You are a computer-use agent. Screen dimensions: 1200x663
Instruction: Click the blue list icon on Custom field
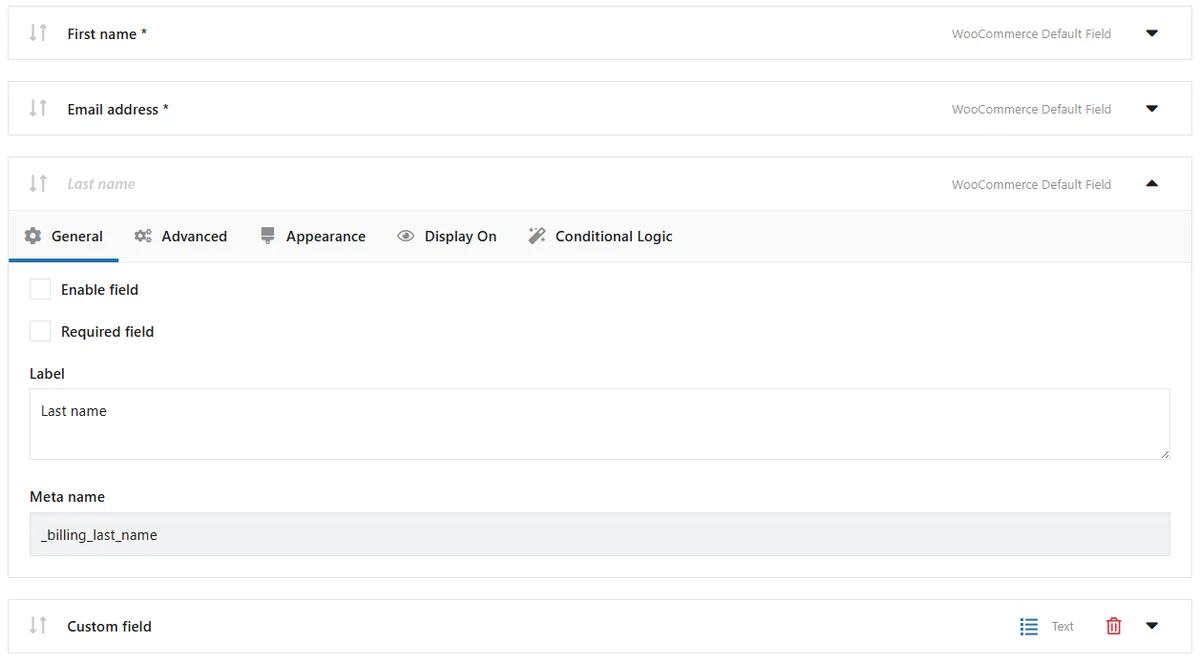tap(1029, 626)
